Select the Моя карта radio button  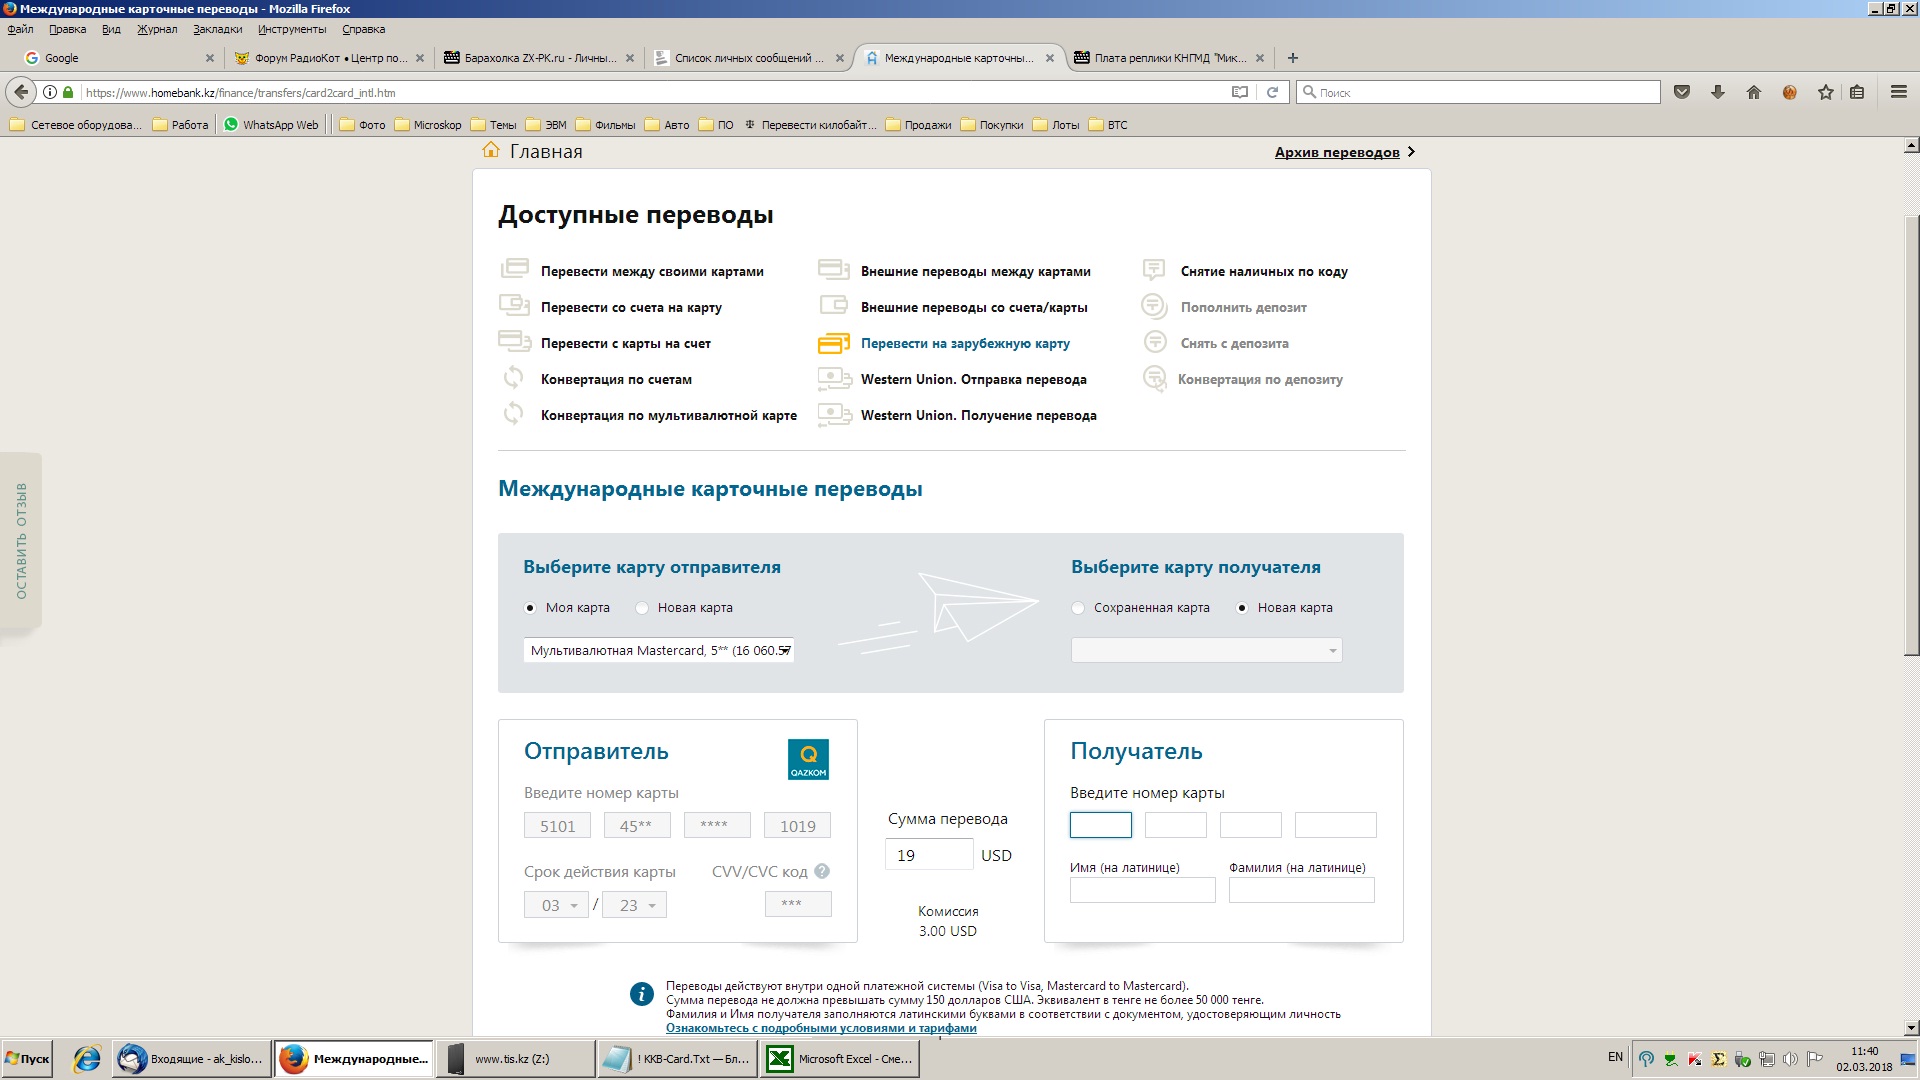[530, 608]
